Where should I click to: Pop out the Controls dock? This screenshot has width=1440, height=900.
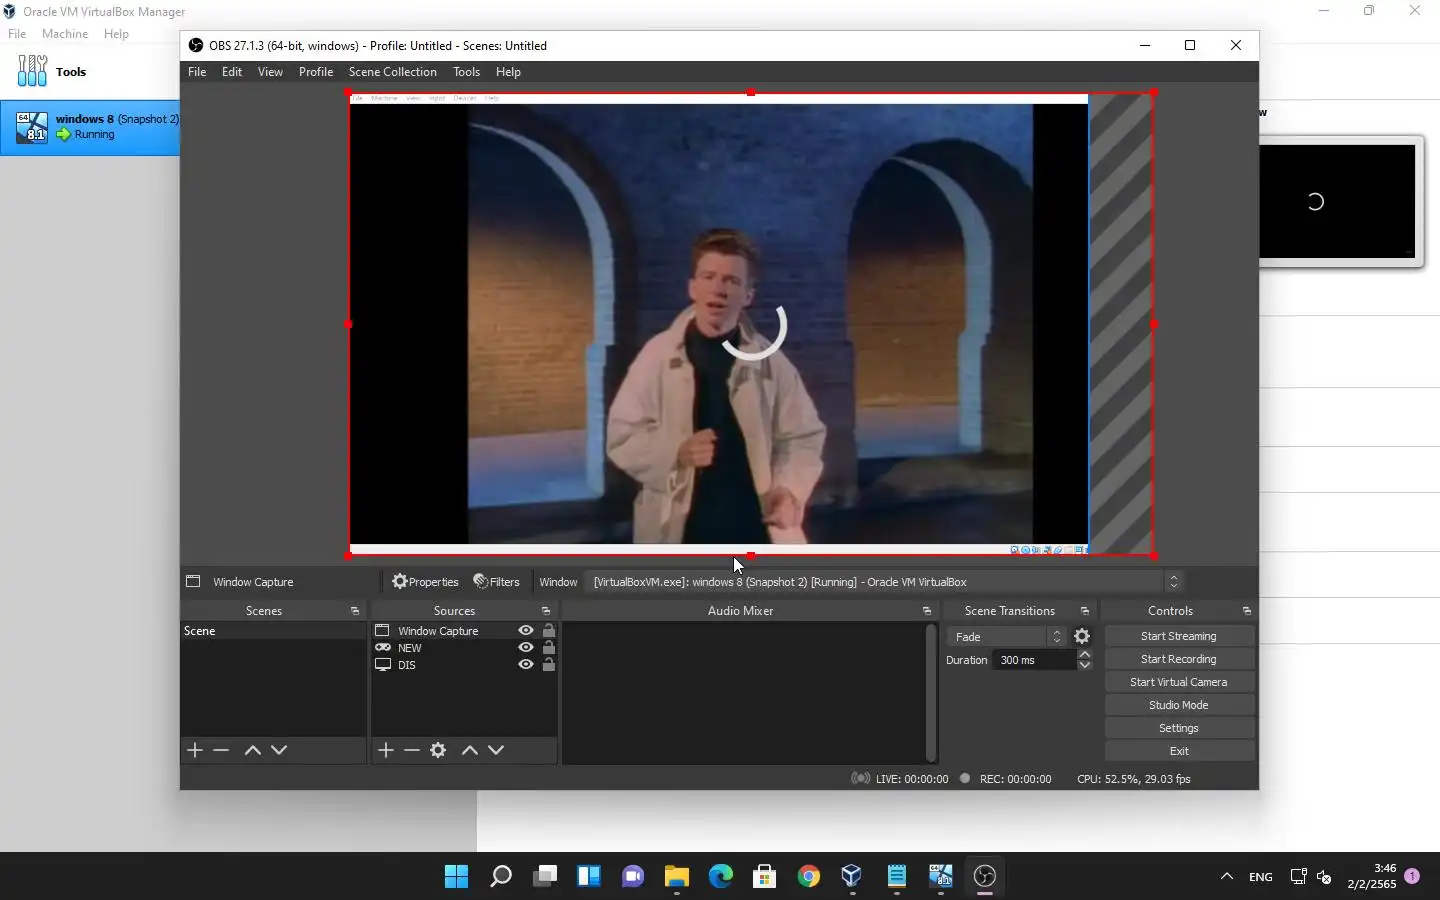(1247, 611)
